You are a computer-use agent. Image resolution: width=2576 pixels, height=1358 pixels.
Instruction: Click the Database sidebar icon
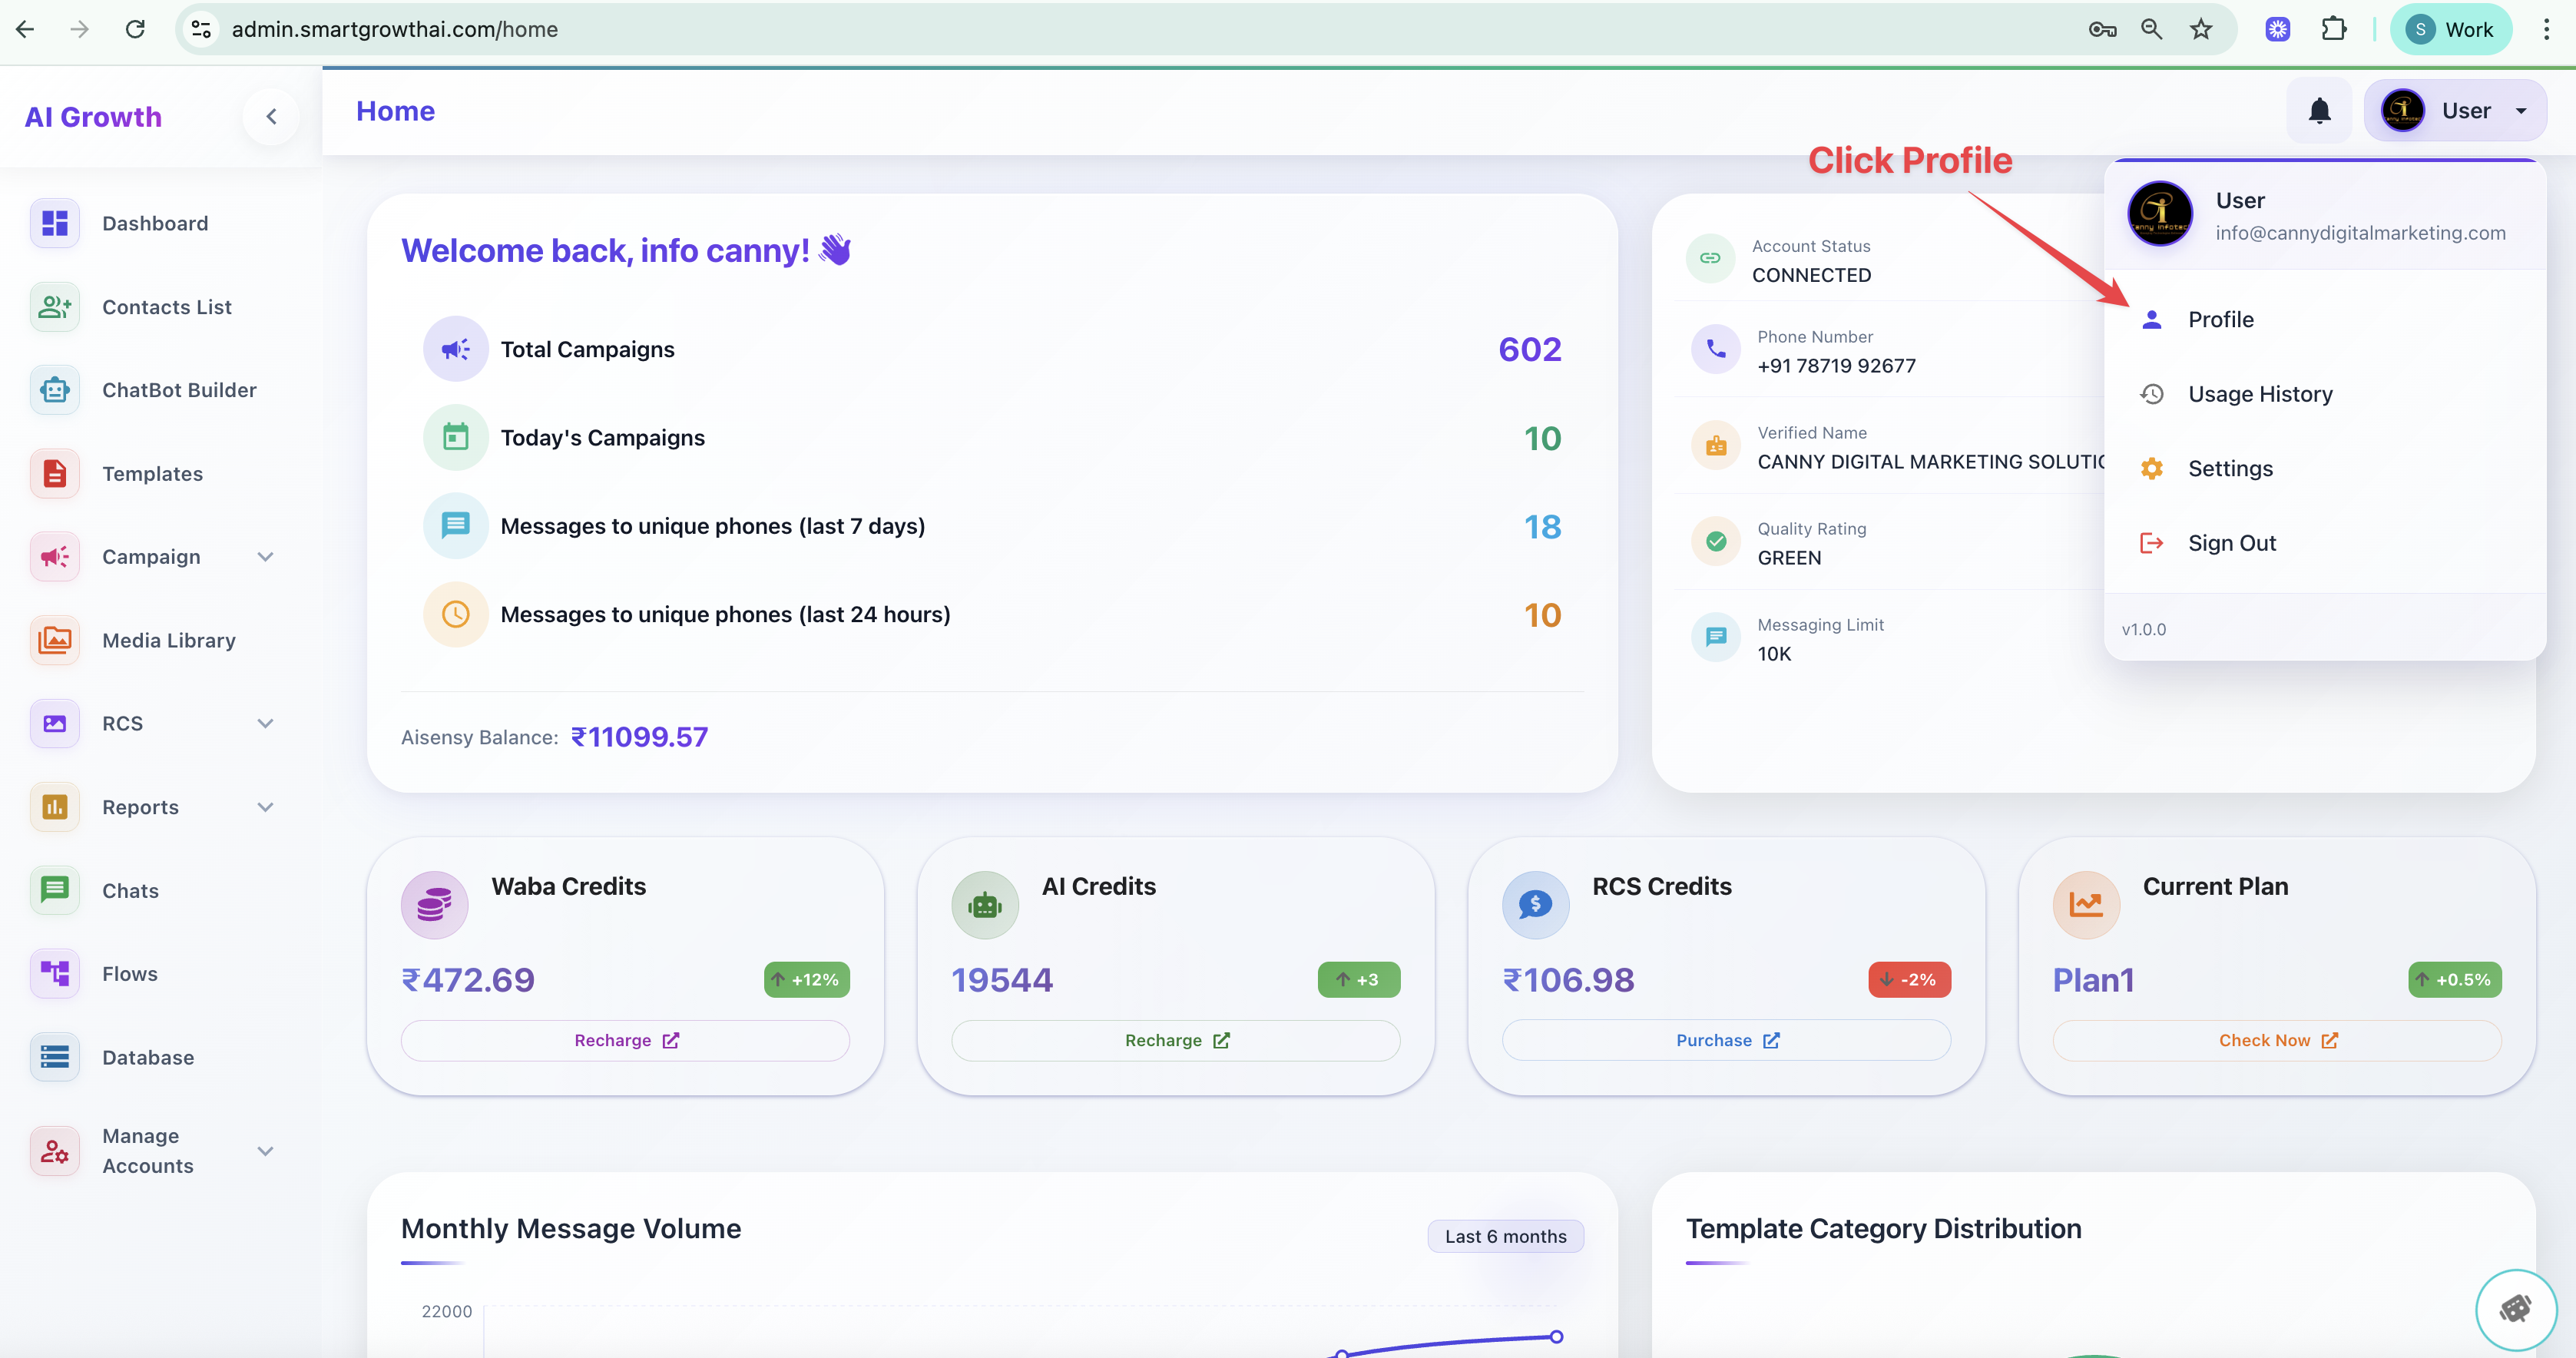point(55,1057)
